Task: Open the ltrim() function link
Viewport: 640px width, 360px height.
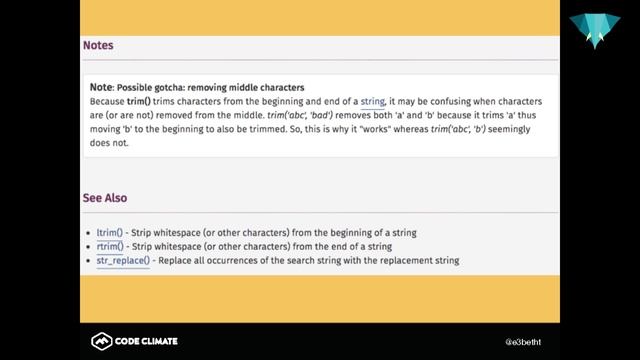Action: (109, 233)
